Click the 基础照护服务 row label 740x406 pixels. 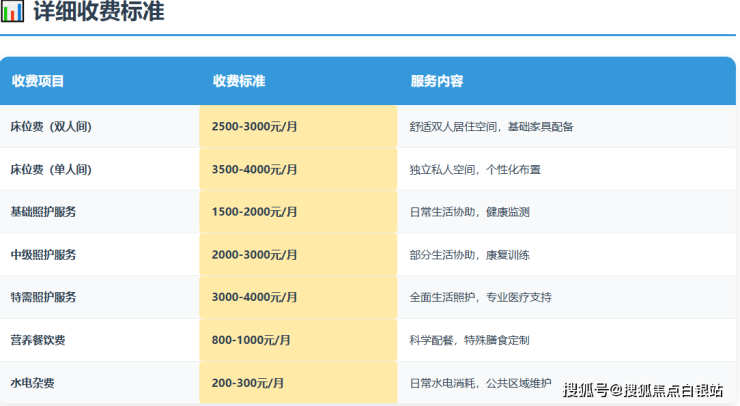(x=43, y=212)
